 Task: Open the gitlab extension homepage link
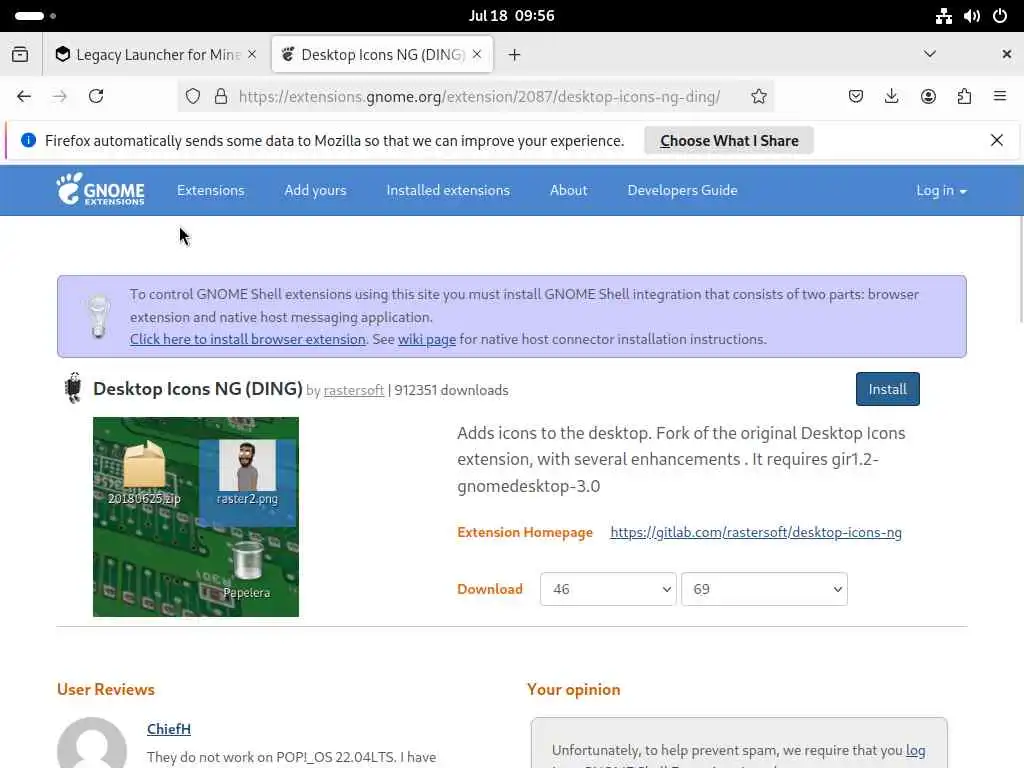pos(756,532)
